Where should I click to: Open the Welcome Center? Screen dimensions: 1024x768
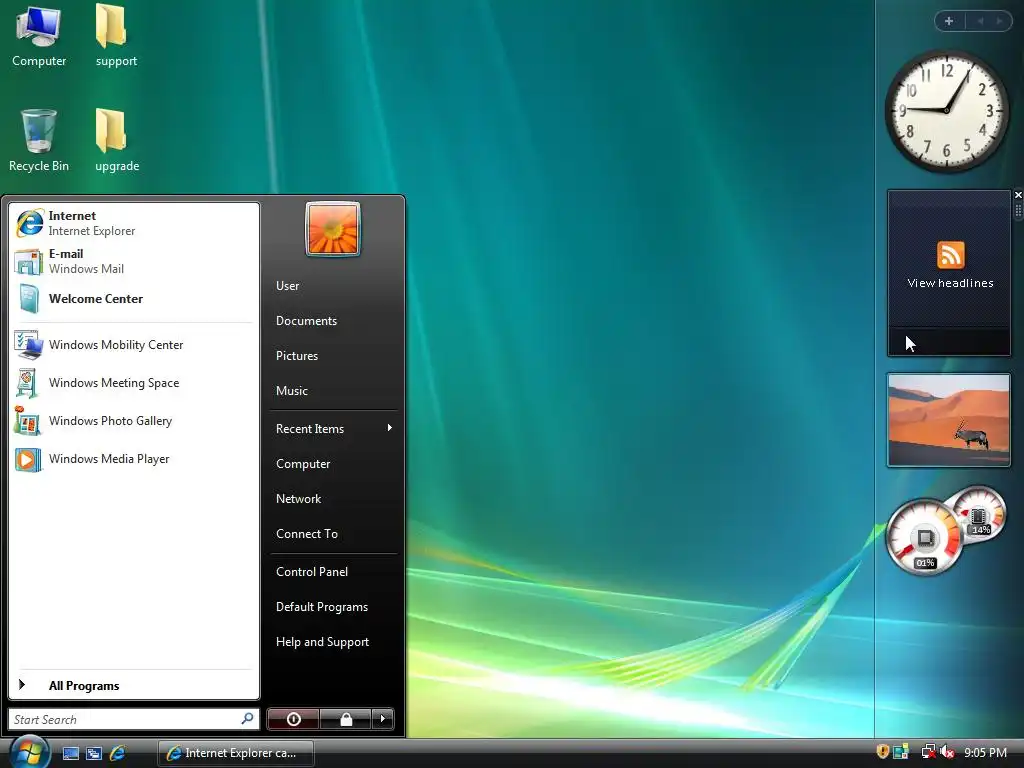coord(134,299)
